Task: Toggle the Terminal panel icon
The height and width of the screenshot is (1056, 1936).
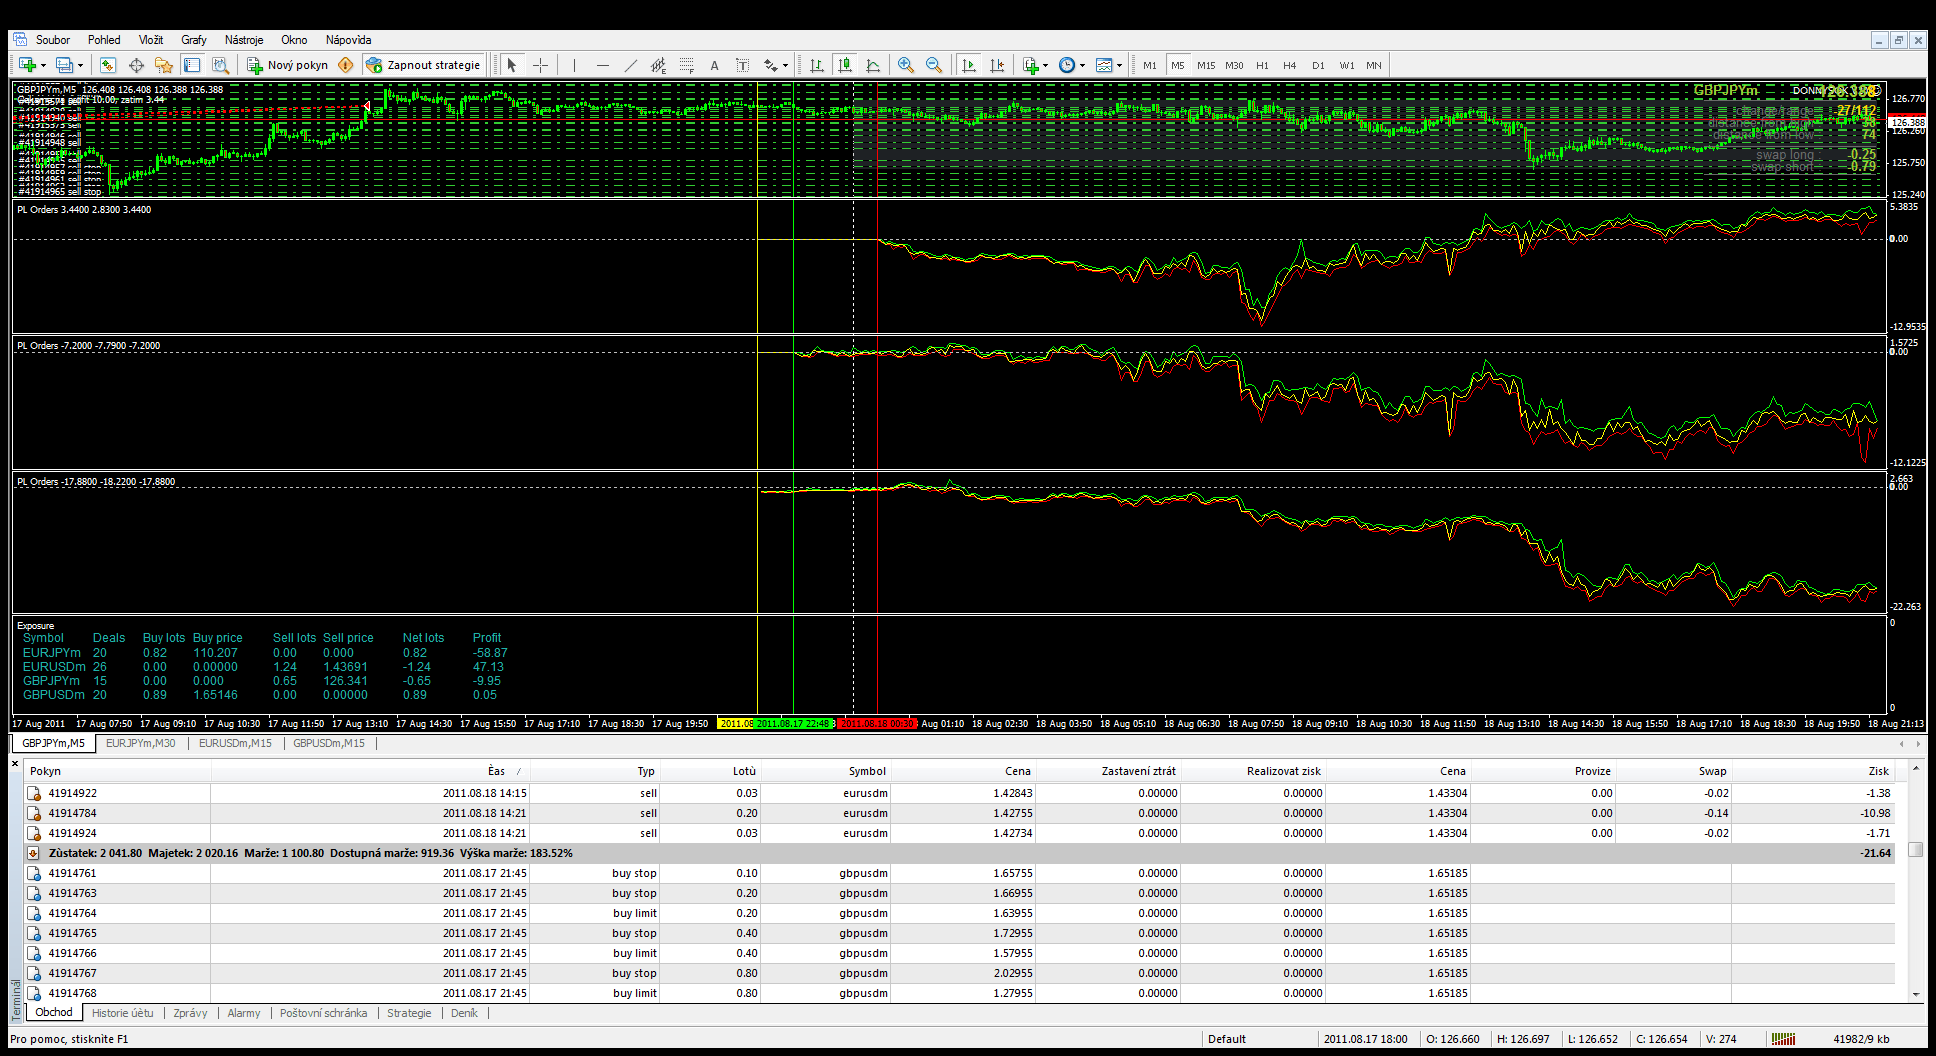Action: 192,65
